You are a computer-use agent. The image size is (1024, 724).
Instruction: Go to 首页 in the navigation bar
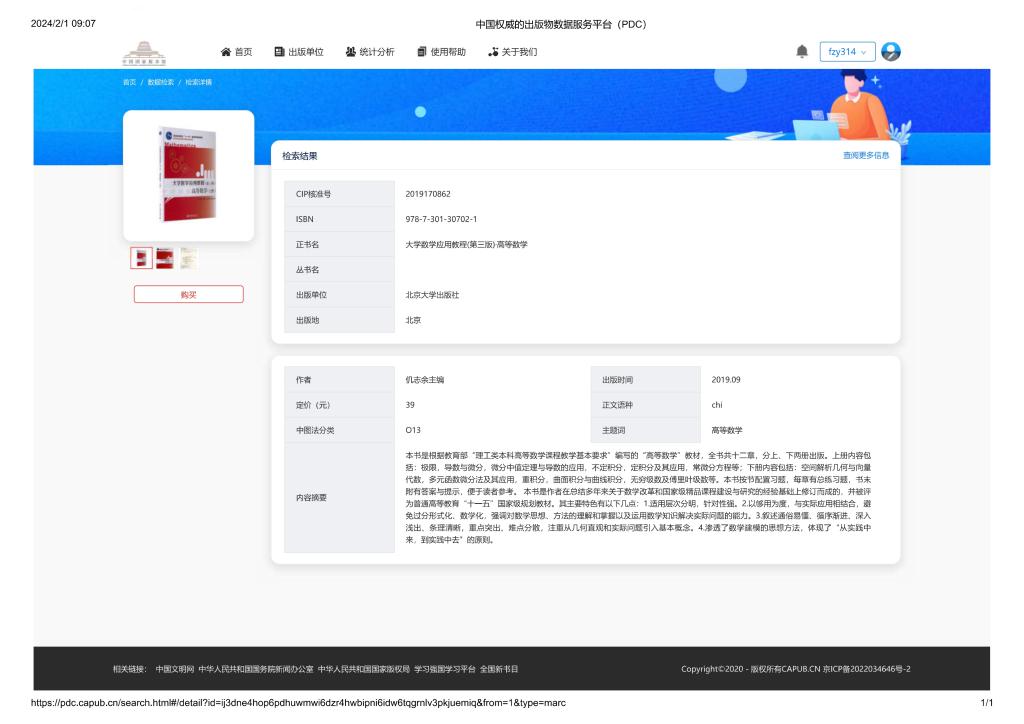[236, 52]
